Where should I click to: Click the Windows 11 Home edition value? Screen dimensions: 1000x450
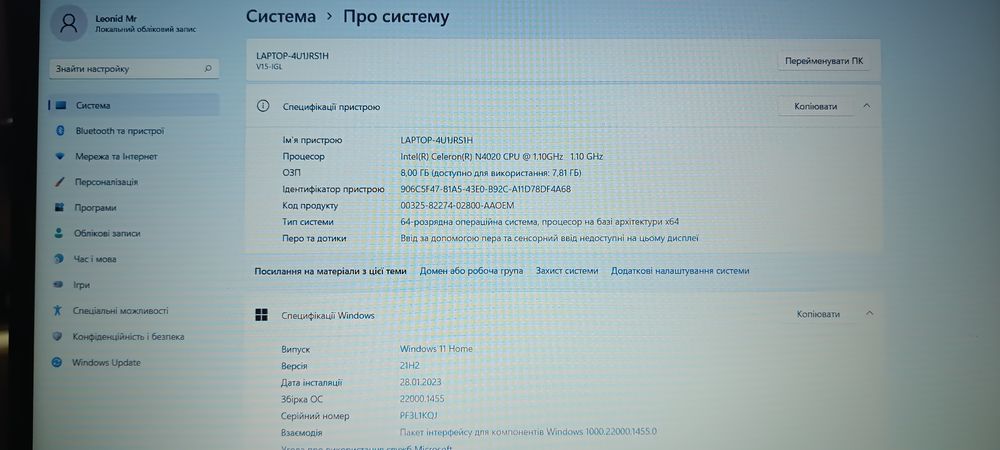point(436,349)
